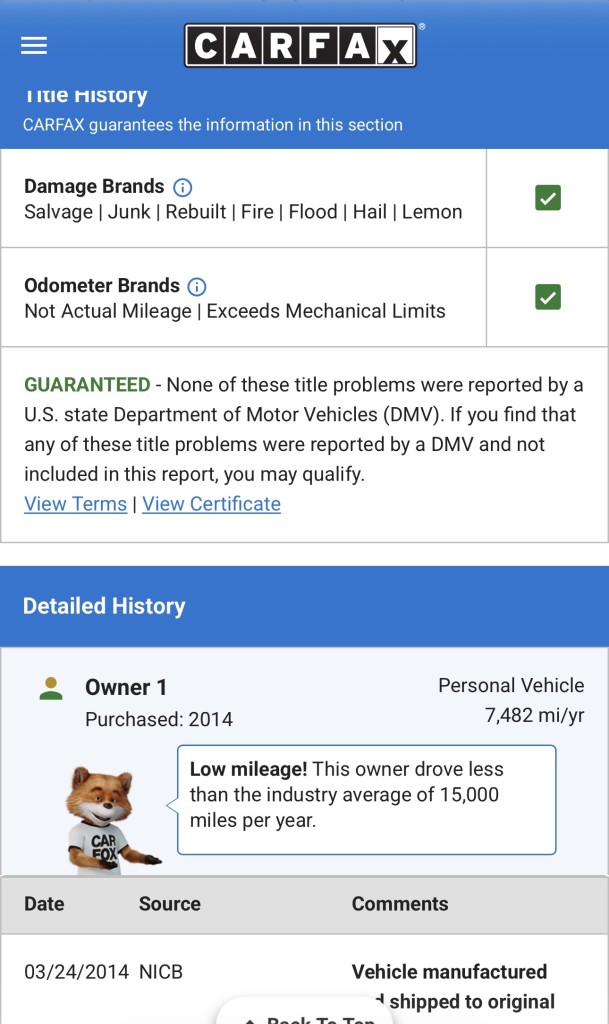Image resolution: width=609 pixels, height=1024 pixels.
Task: Tap the Owner 1 person icon
Action: tap(50, 688)
